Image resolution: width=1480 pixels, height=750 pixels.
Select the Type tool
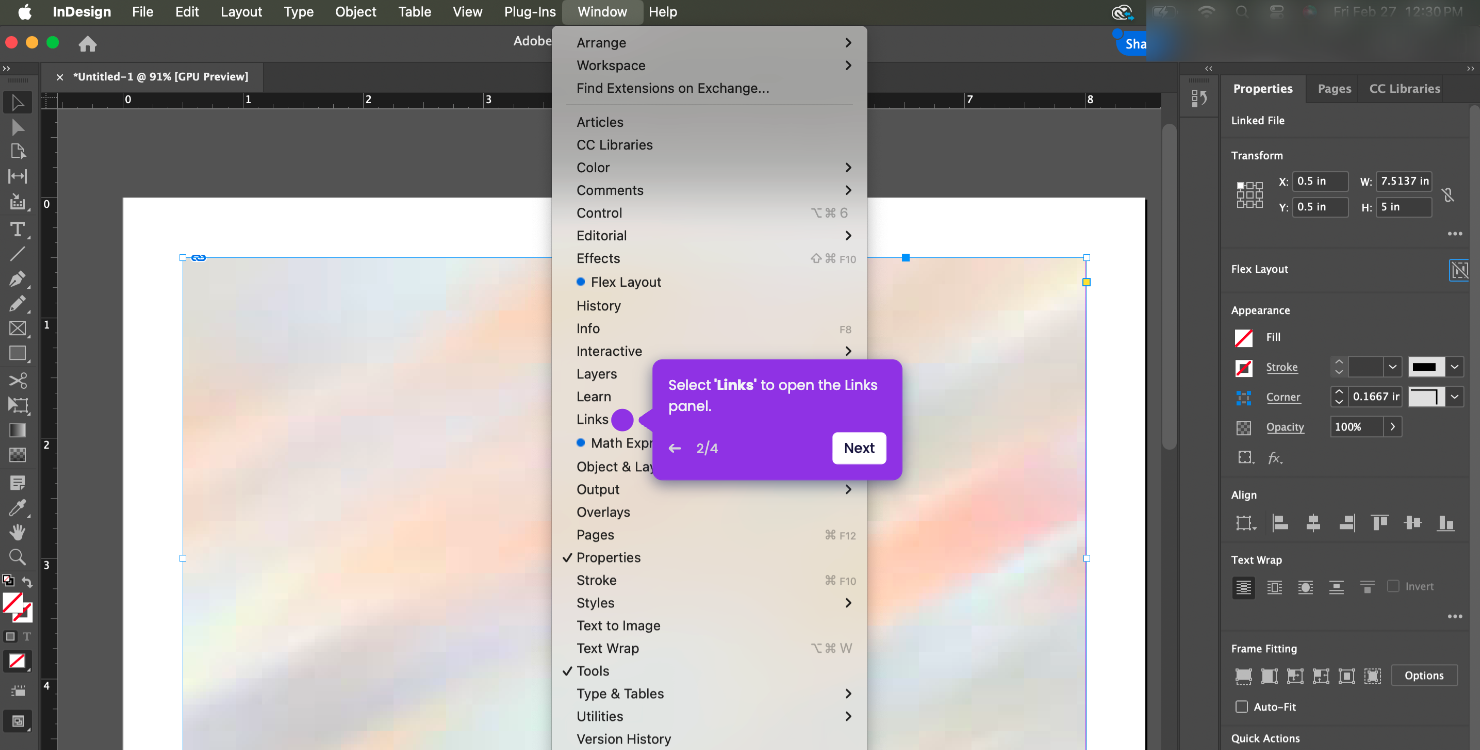coord(17,229)
